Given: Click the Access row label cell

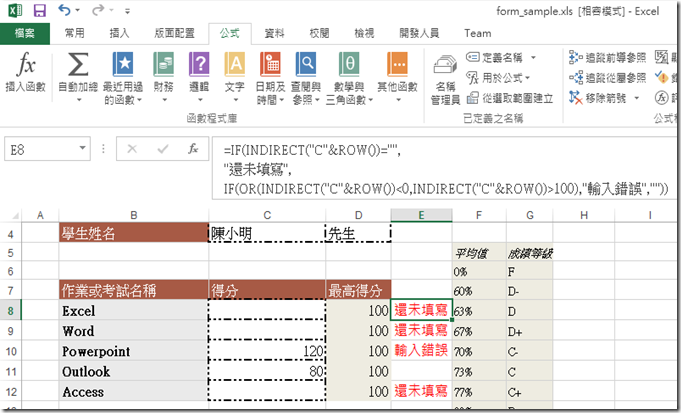Looking at the screenshot, I should coord(134,392).
